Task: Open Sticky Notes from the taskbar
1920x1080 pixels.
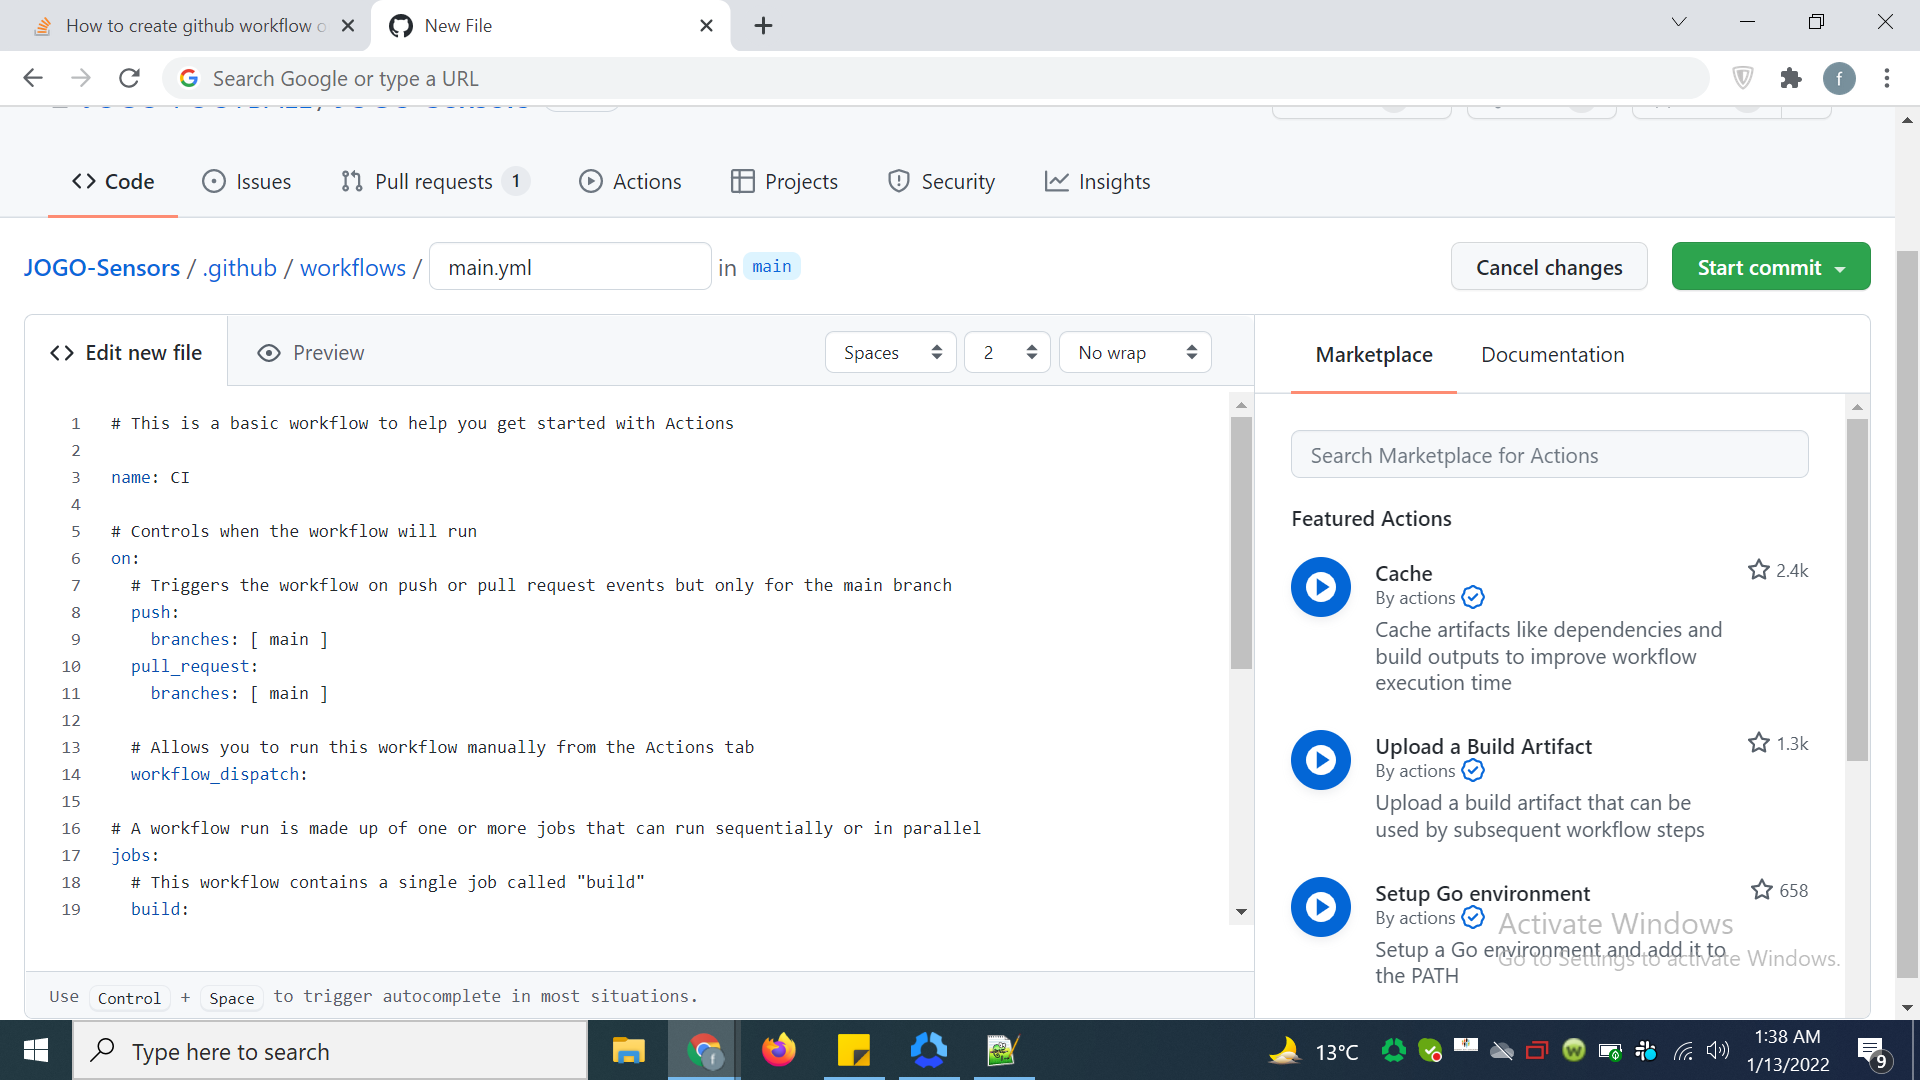Action: 853,1050
